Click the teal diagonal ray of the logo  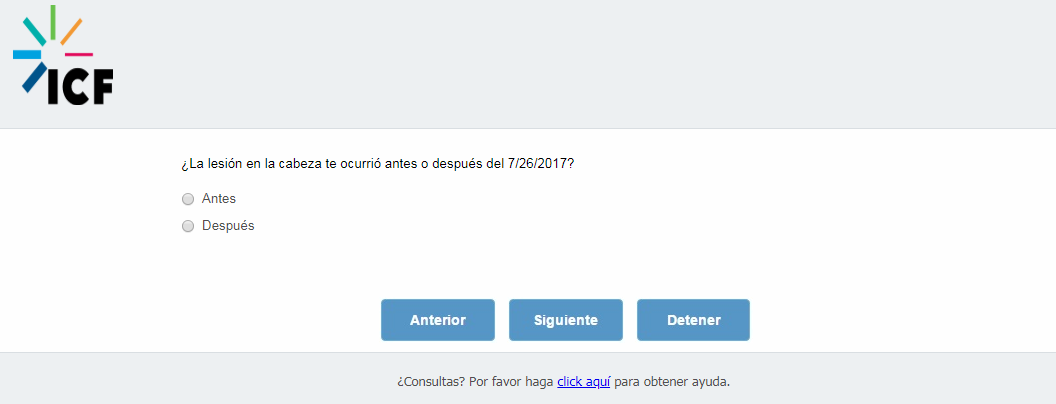tap(34, 32)
